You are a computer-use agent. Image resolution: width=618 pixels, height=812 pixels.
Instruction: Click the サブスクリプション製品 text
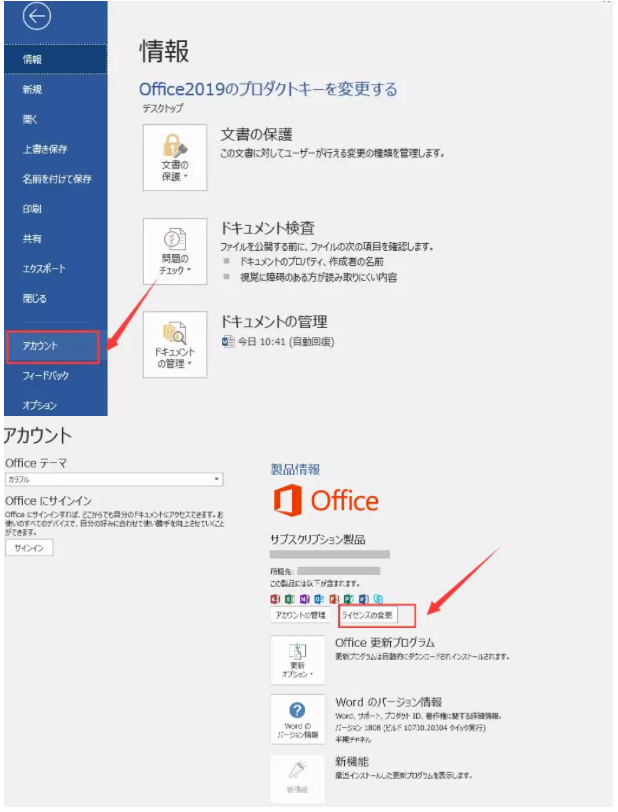[318, 540]
